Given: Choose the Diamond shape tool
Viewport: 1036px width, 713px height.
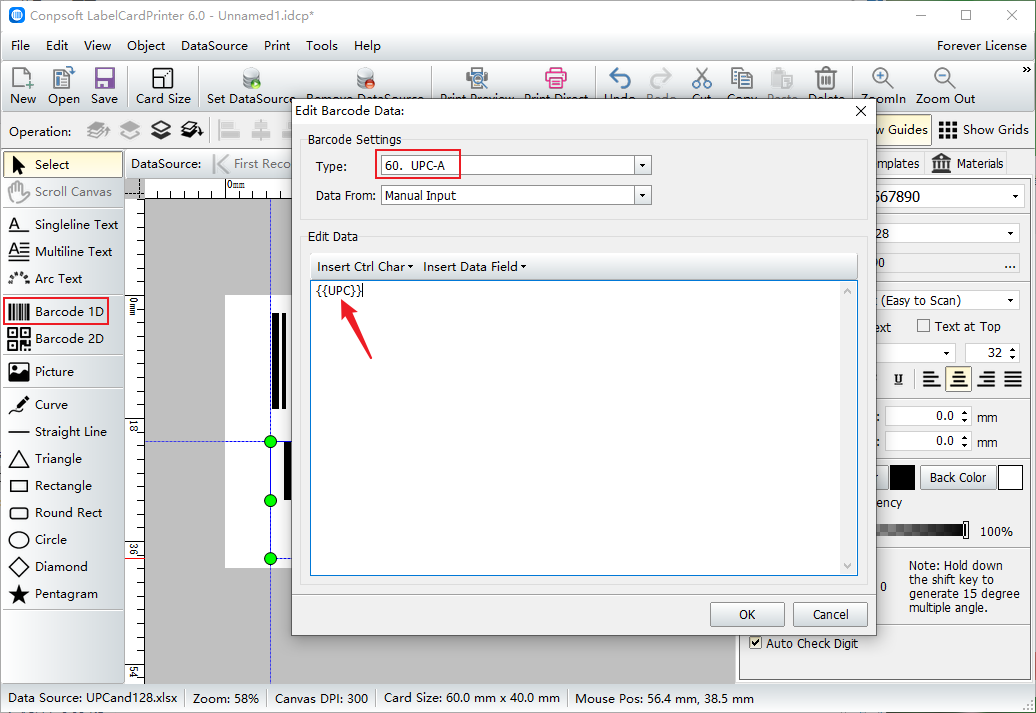Looking at the screenshot, I should pos(63,567).
